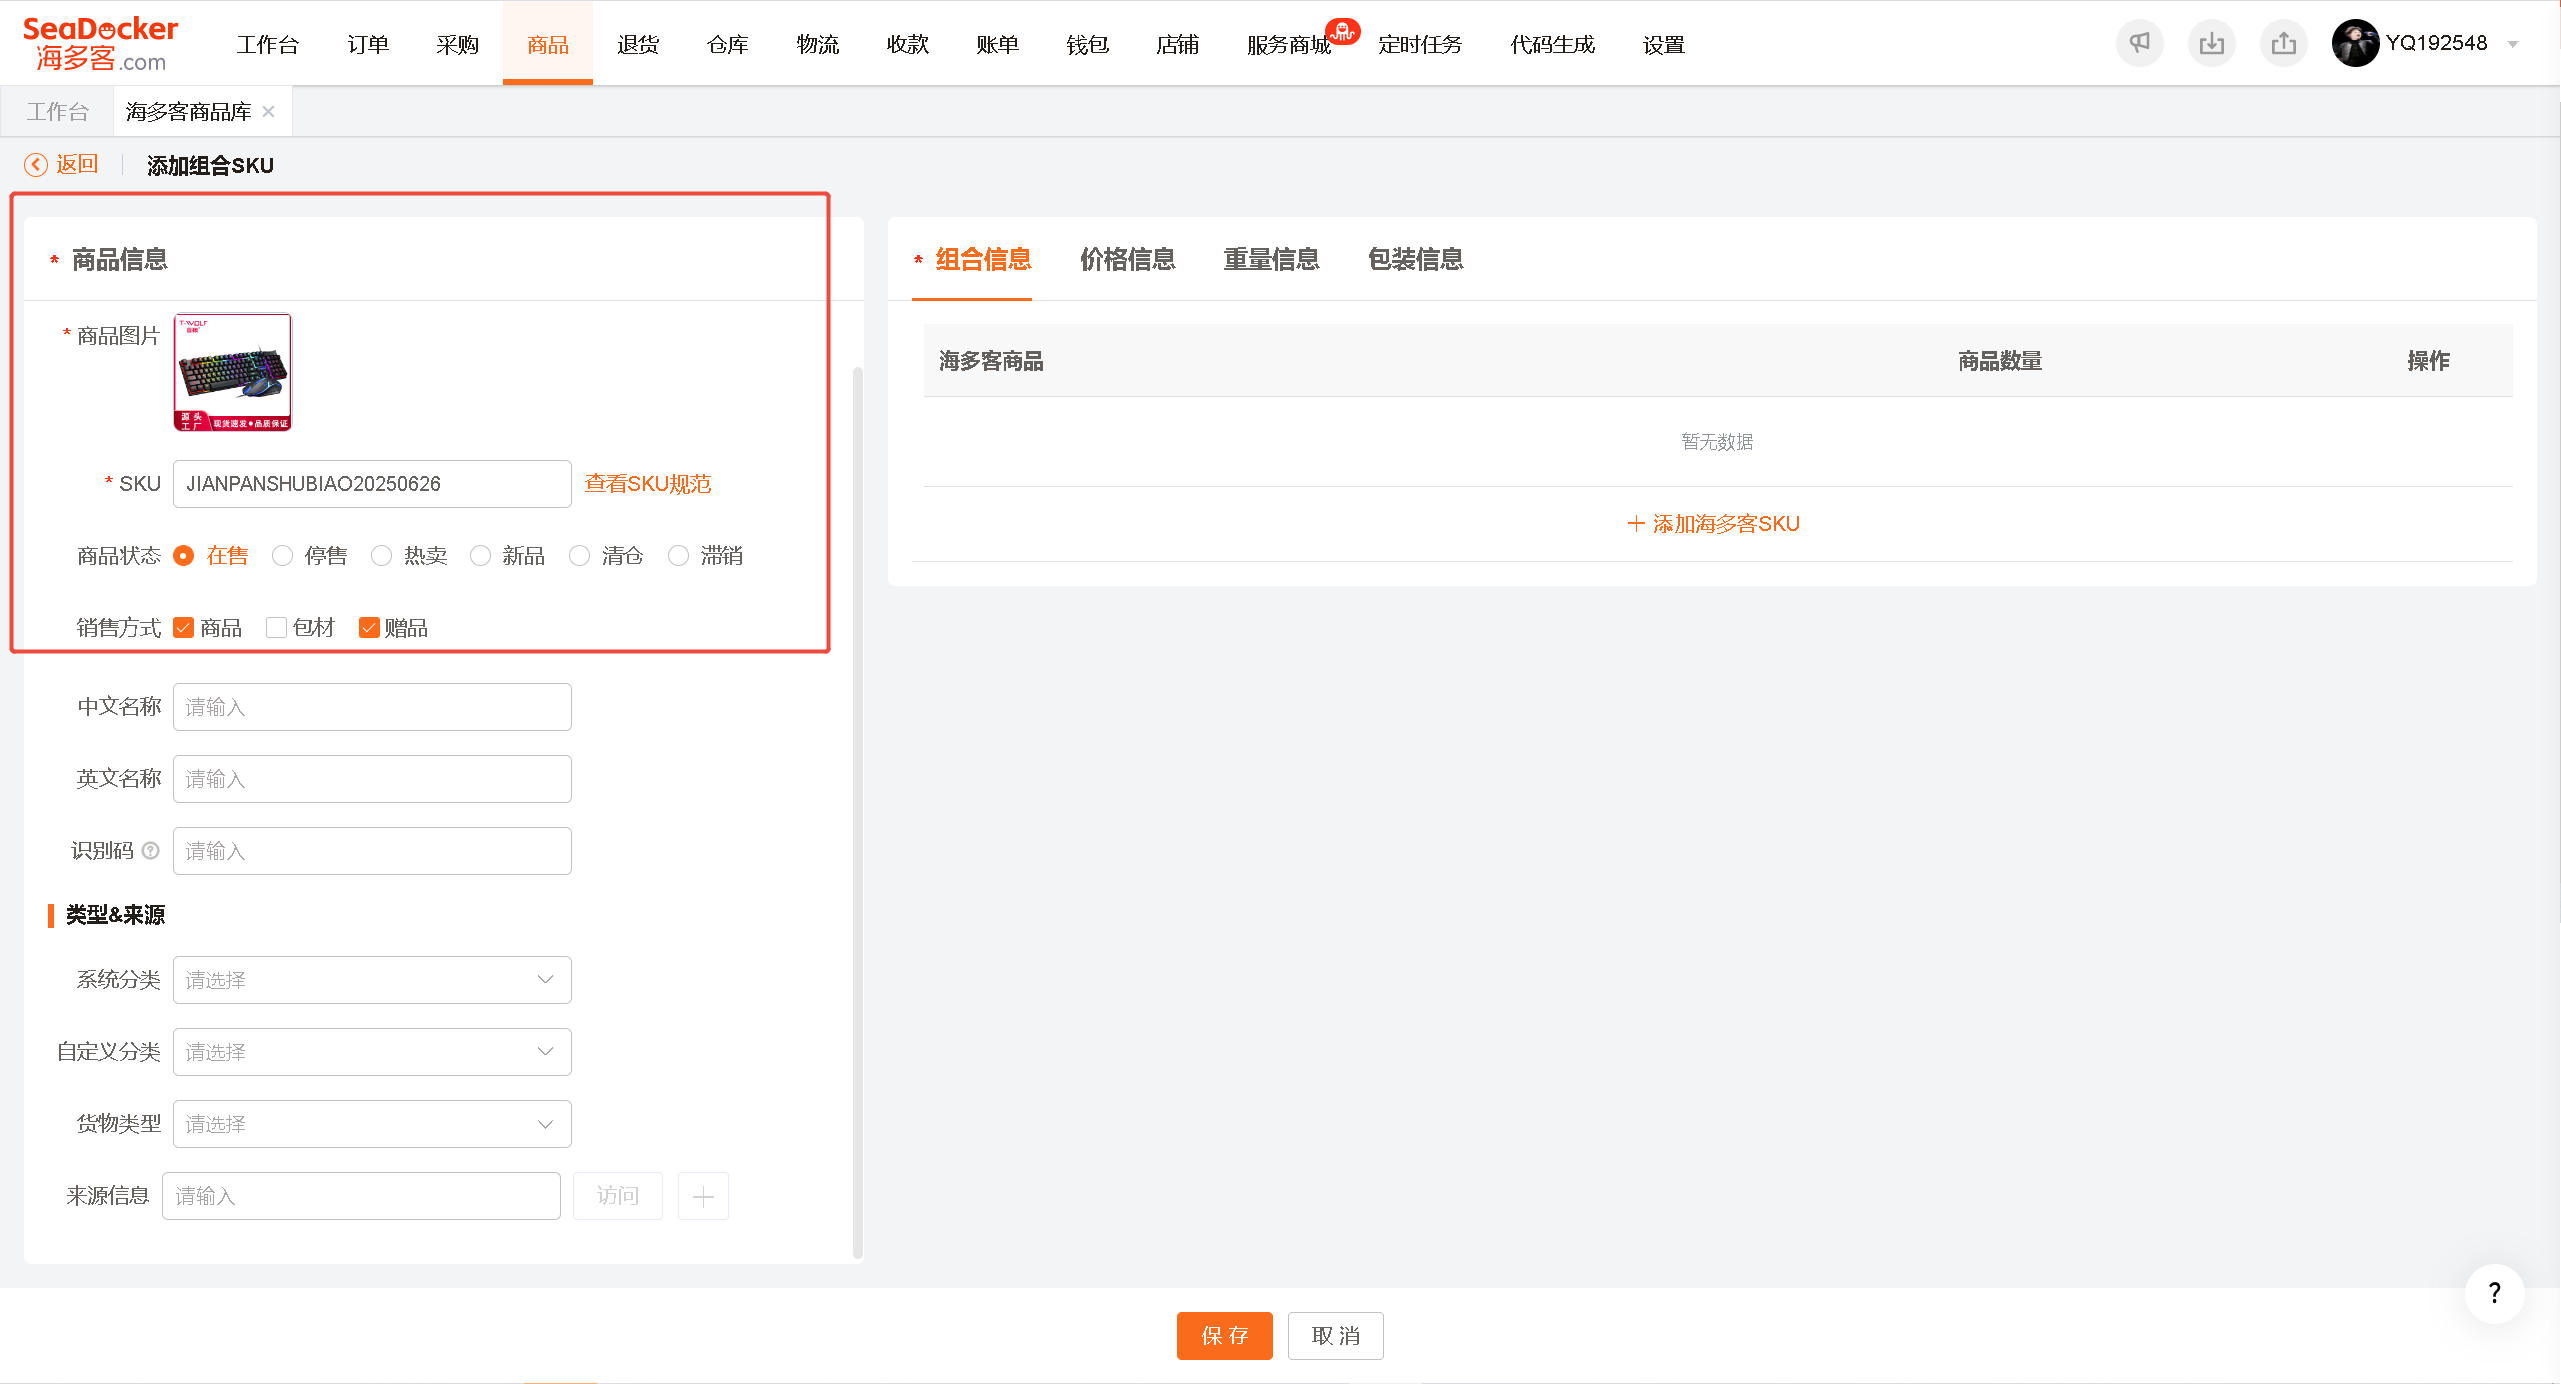Click the left panel vertical scrollbar
Viewport: 2561px width, 1384px height.
857,812
